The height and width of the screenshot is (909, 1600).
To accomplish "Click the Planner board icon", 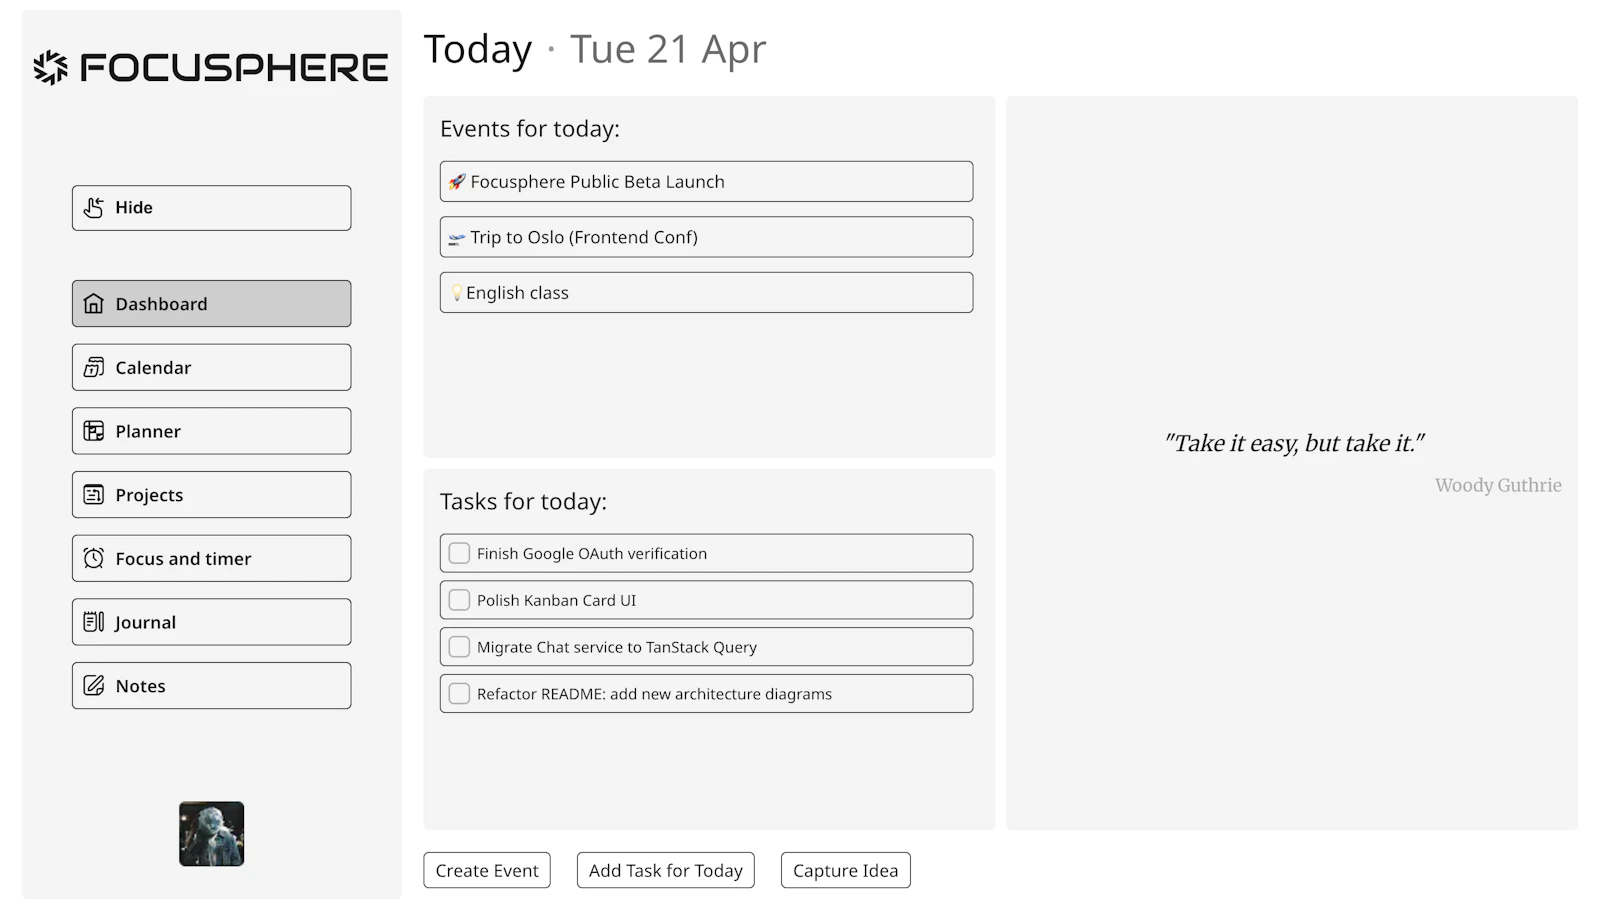I will click(x=94, y=431).
